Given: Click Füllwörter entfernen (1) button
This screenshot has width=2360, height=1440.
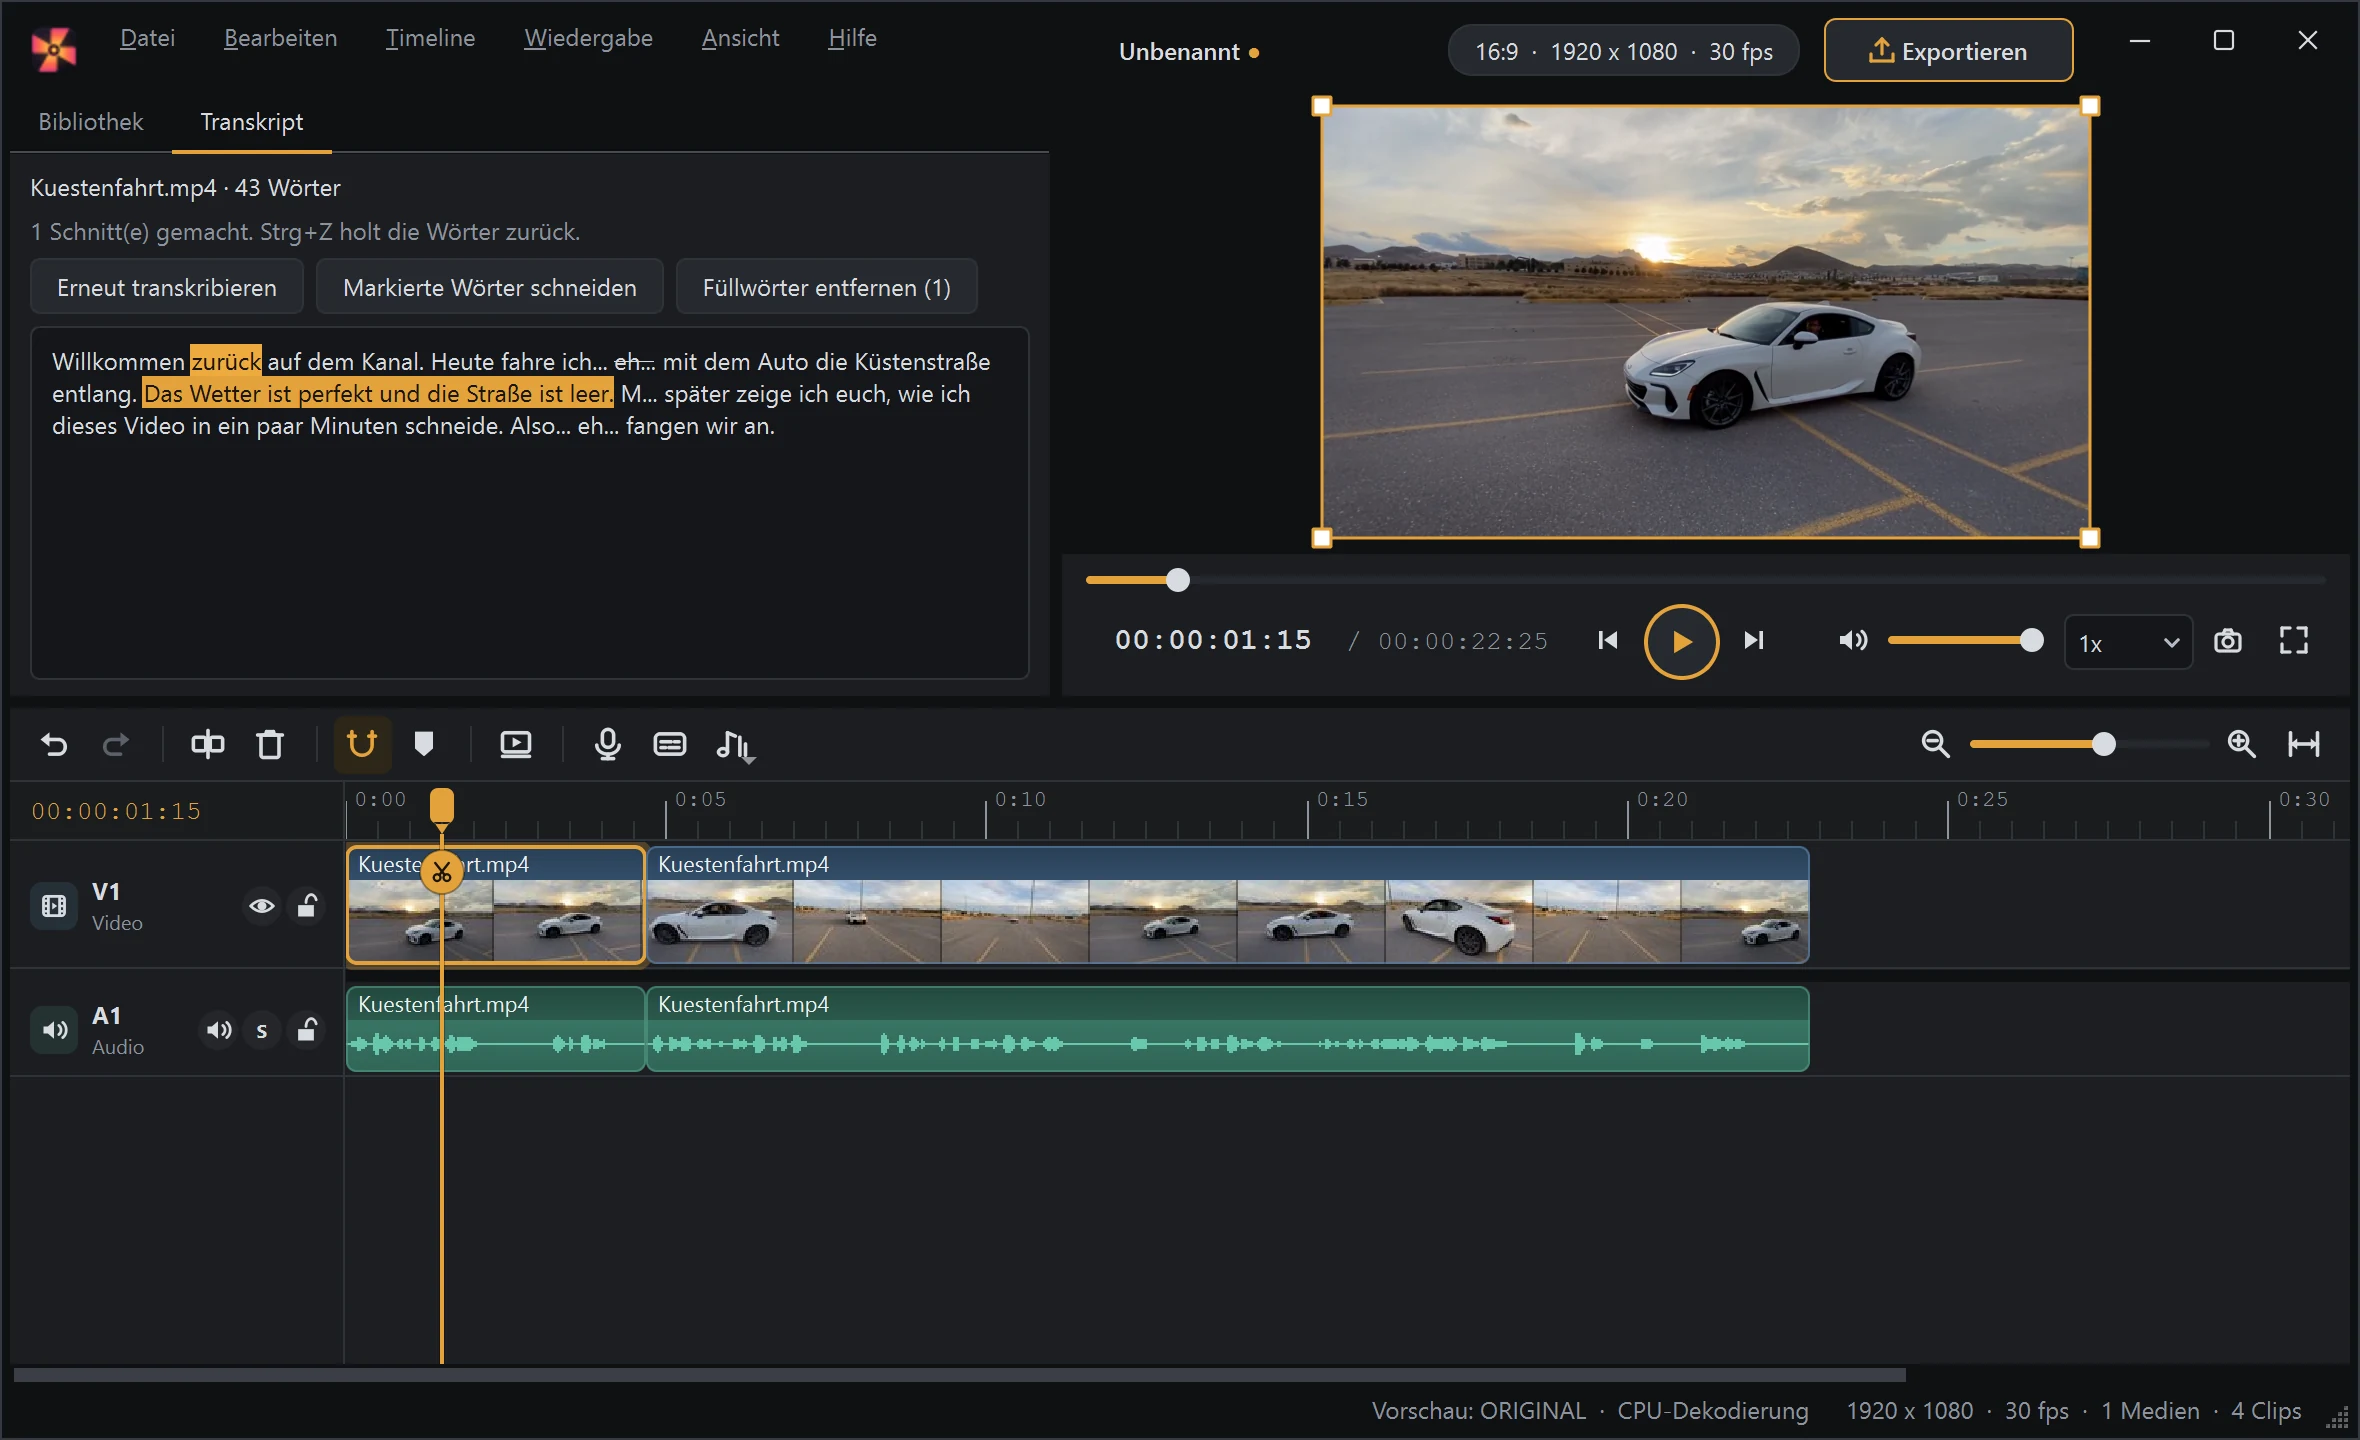Looking at the screenshot, I should click(826, 287).
